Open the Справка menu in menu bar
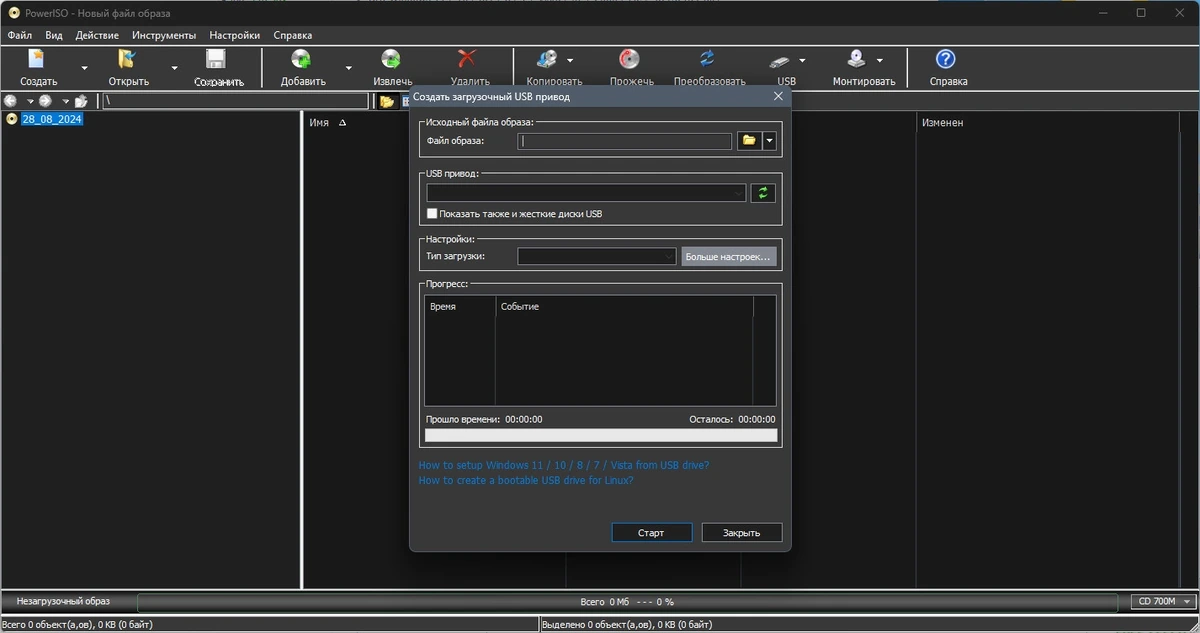This screenshot has height=633, width=1200. (x=291, y=35)
